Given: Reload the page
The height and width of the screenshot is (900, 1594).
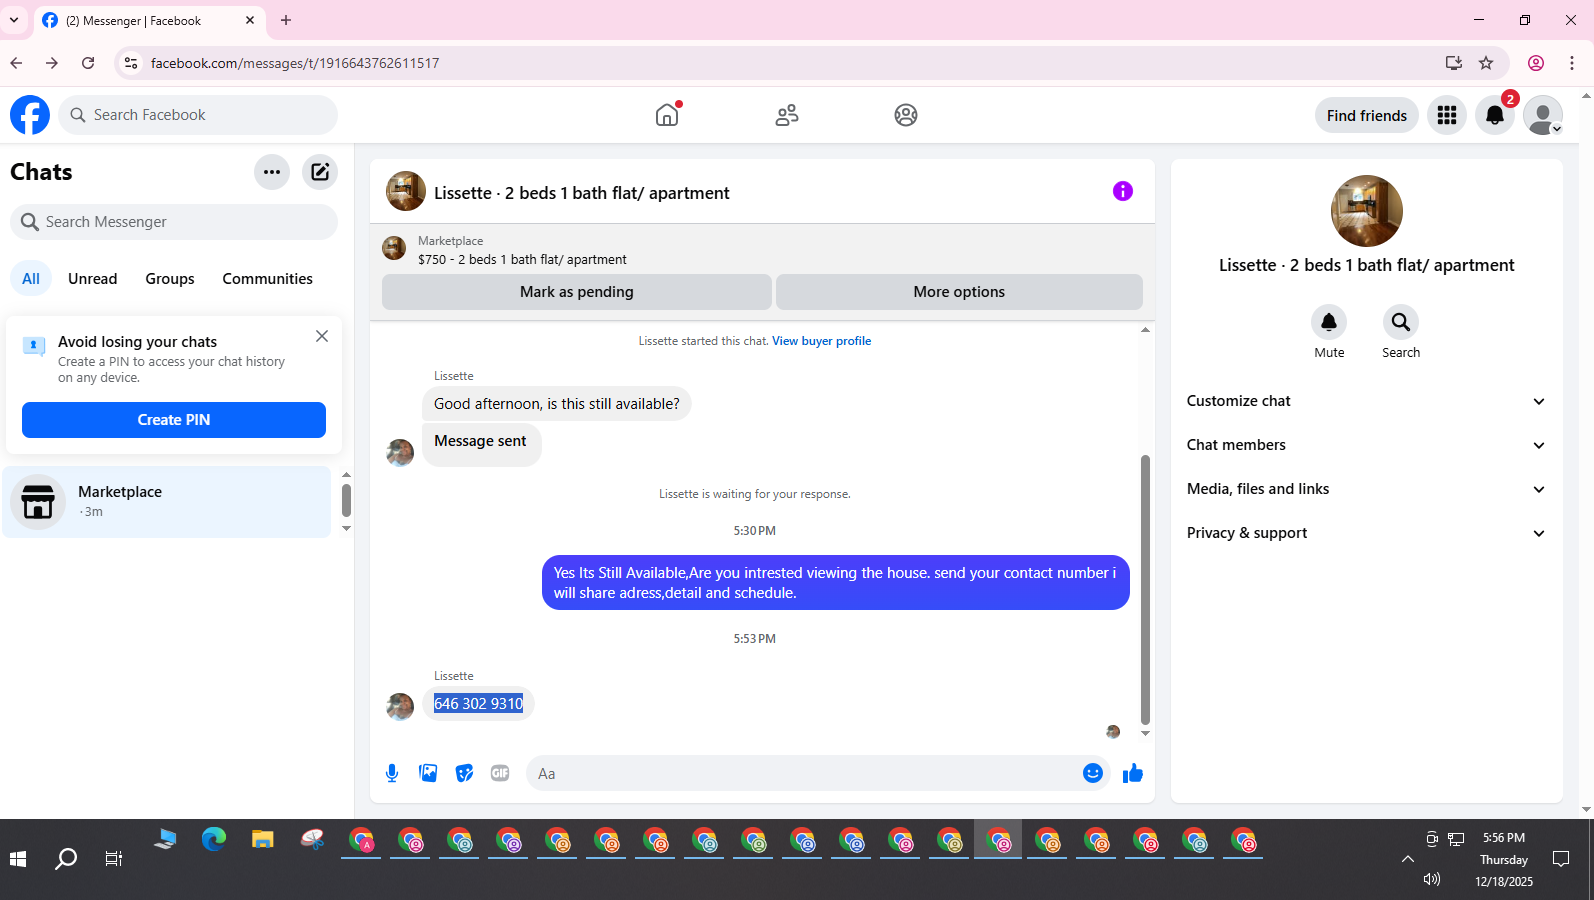Looking at the screenshot, I should tap(88, 63).
